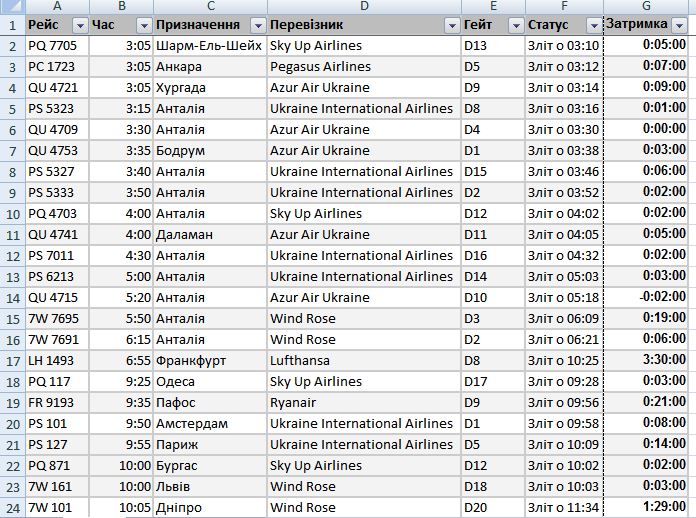
Task: Select column D by its header
Action: [364, 6]
